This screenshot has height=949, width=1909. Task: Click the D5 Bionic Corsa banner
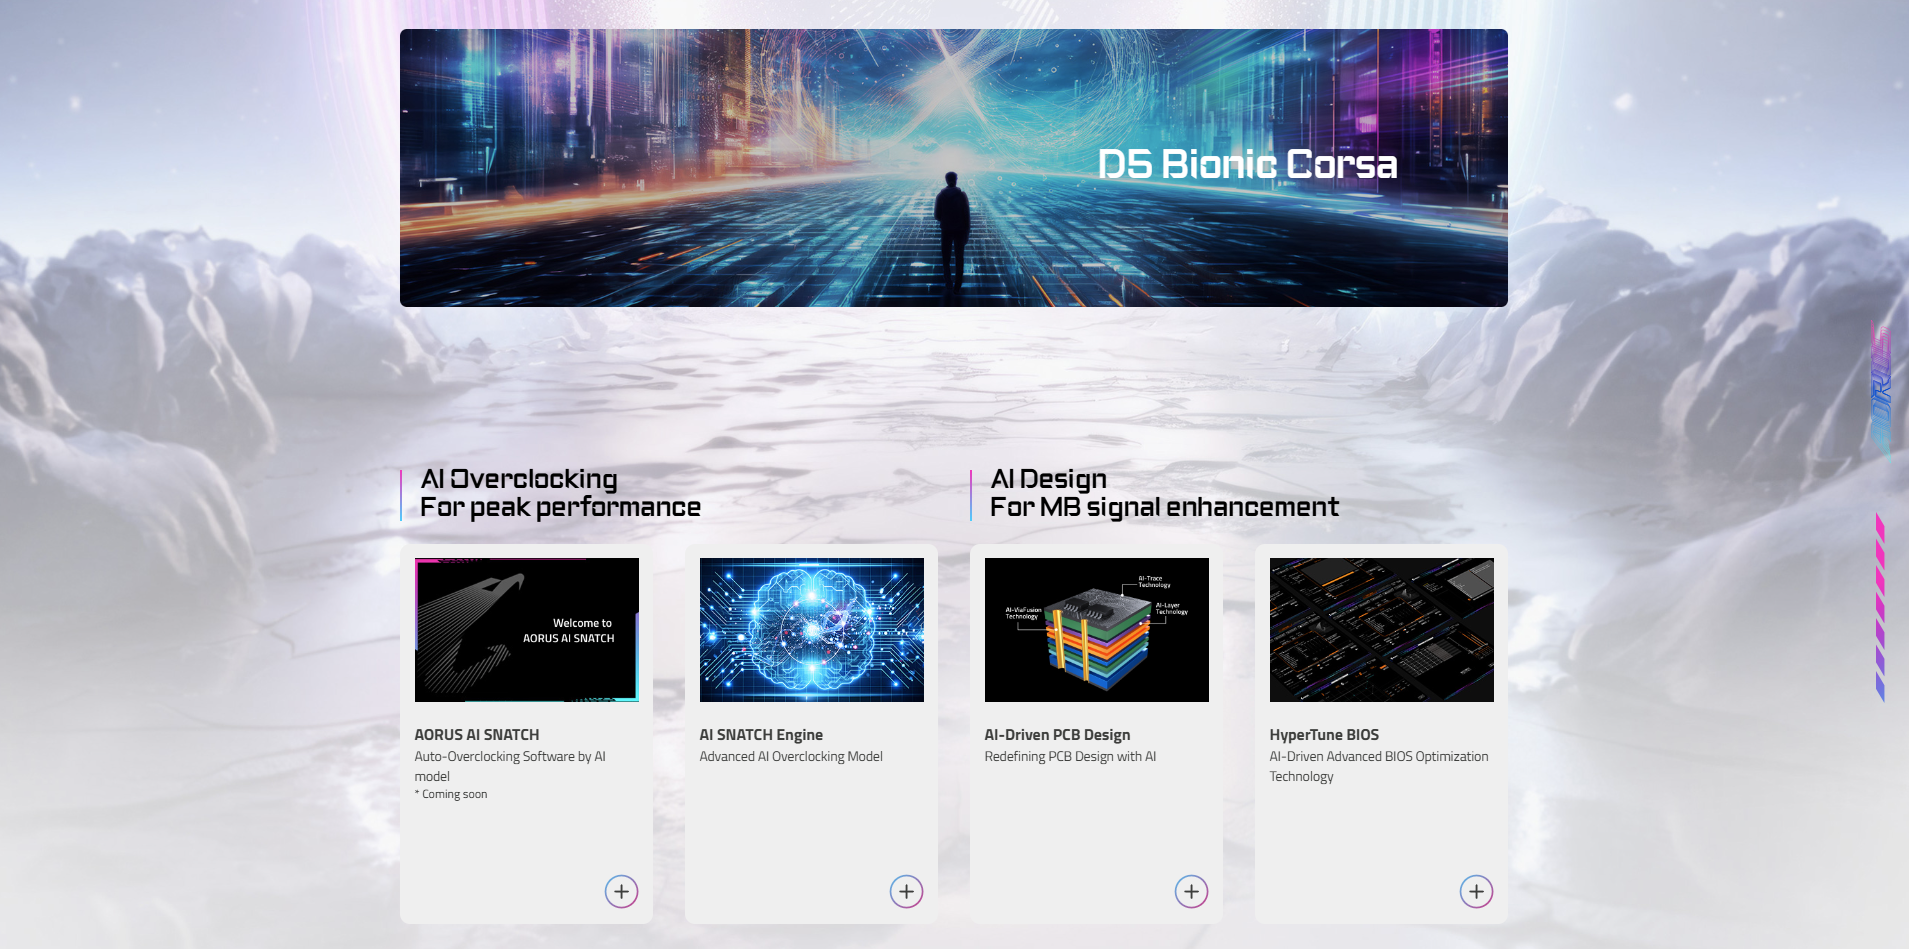coord(954,168)
